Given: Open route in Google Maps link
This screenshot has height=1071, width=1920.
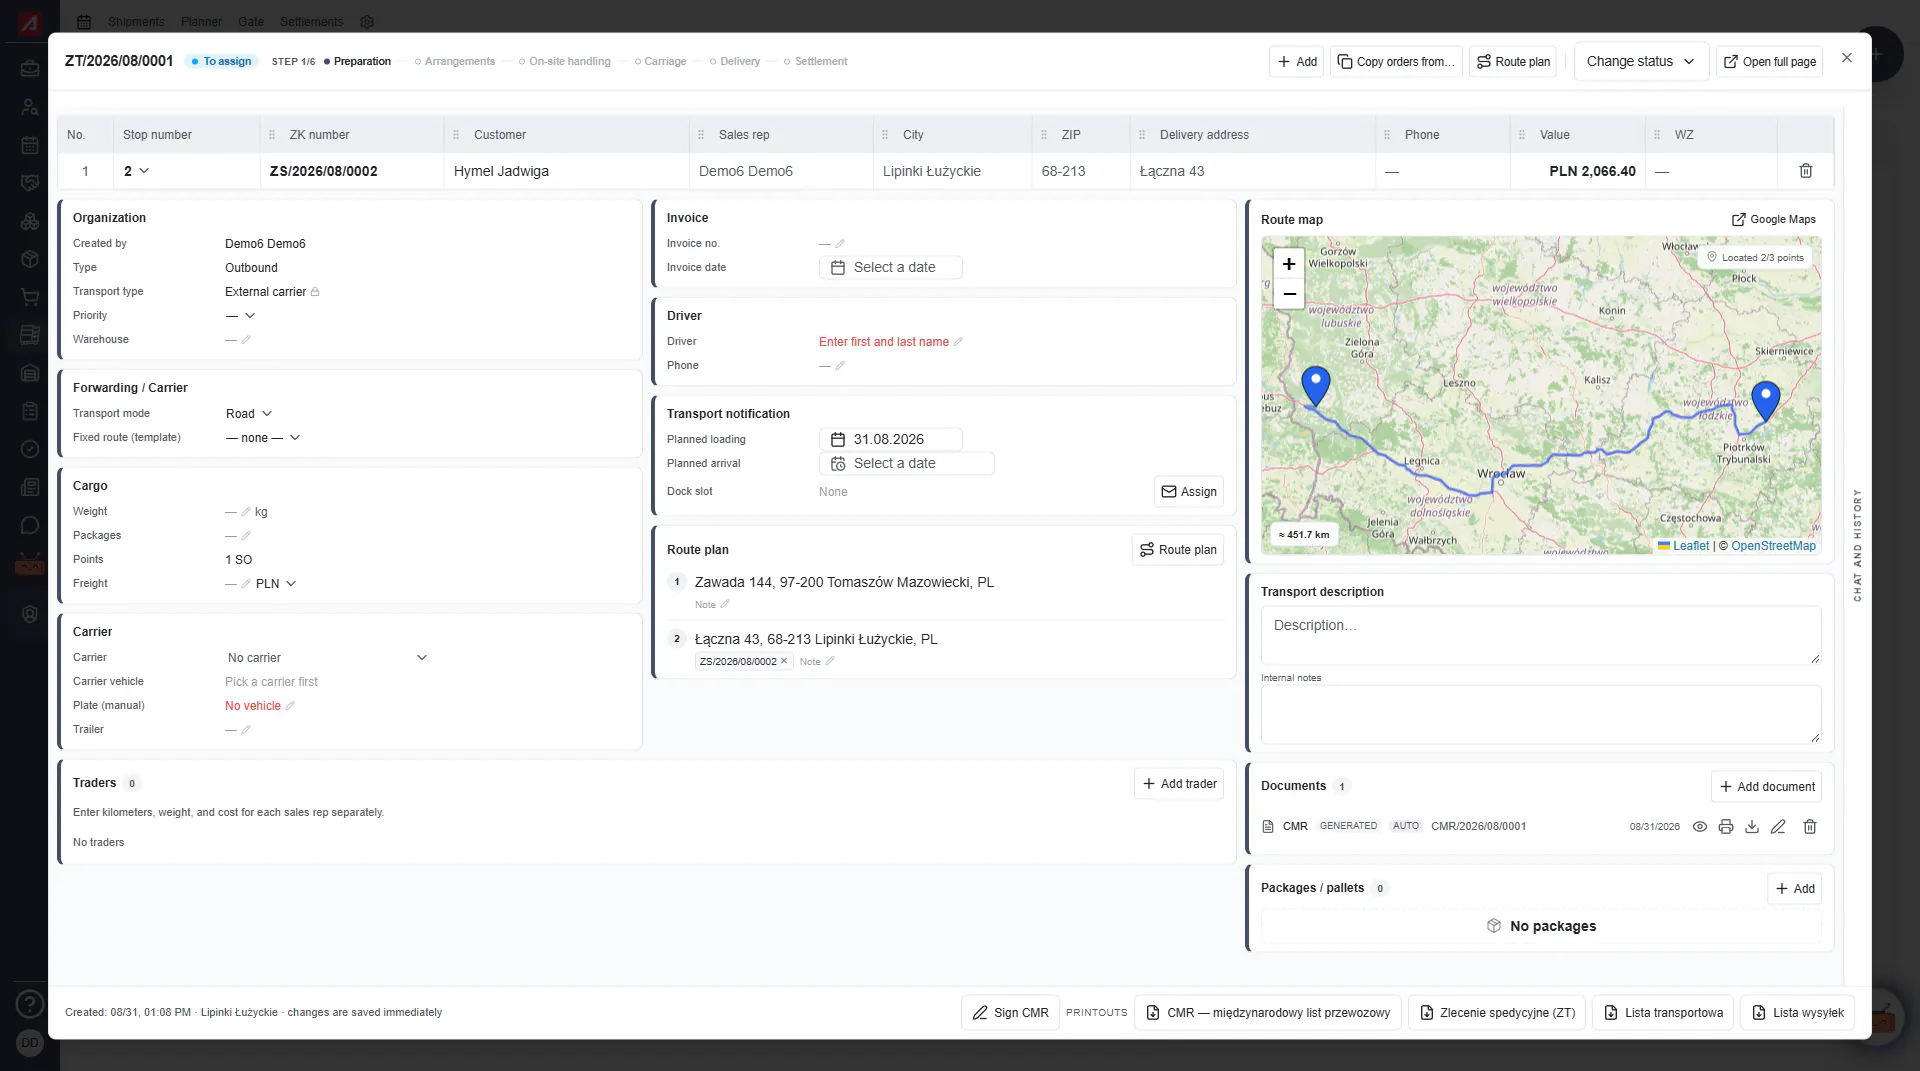Looking at the screenshot, I should point(1774,220).
